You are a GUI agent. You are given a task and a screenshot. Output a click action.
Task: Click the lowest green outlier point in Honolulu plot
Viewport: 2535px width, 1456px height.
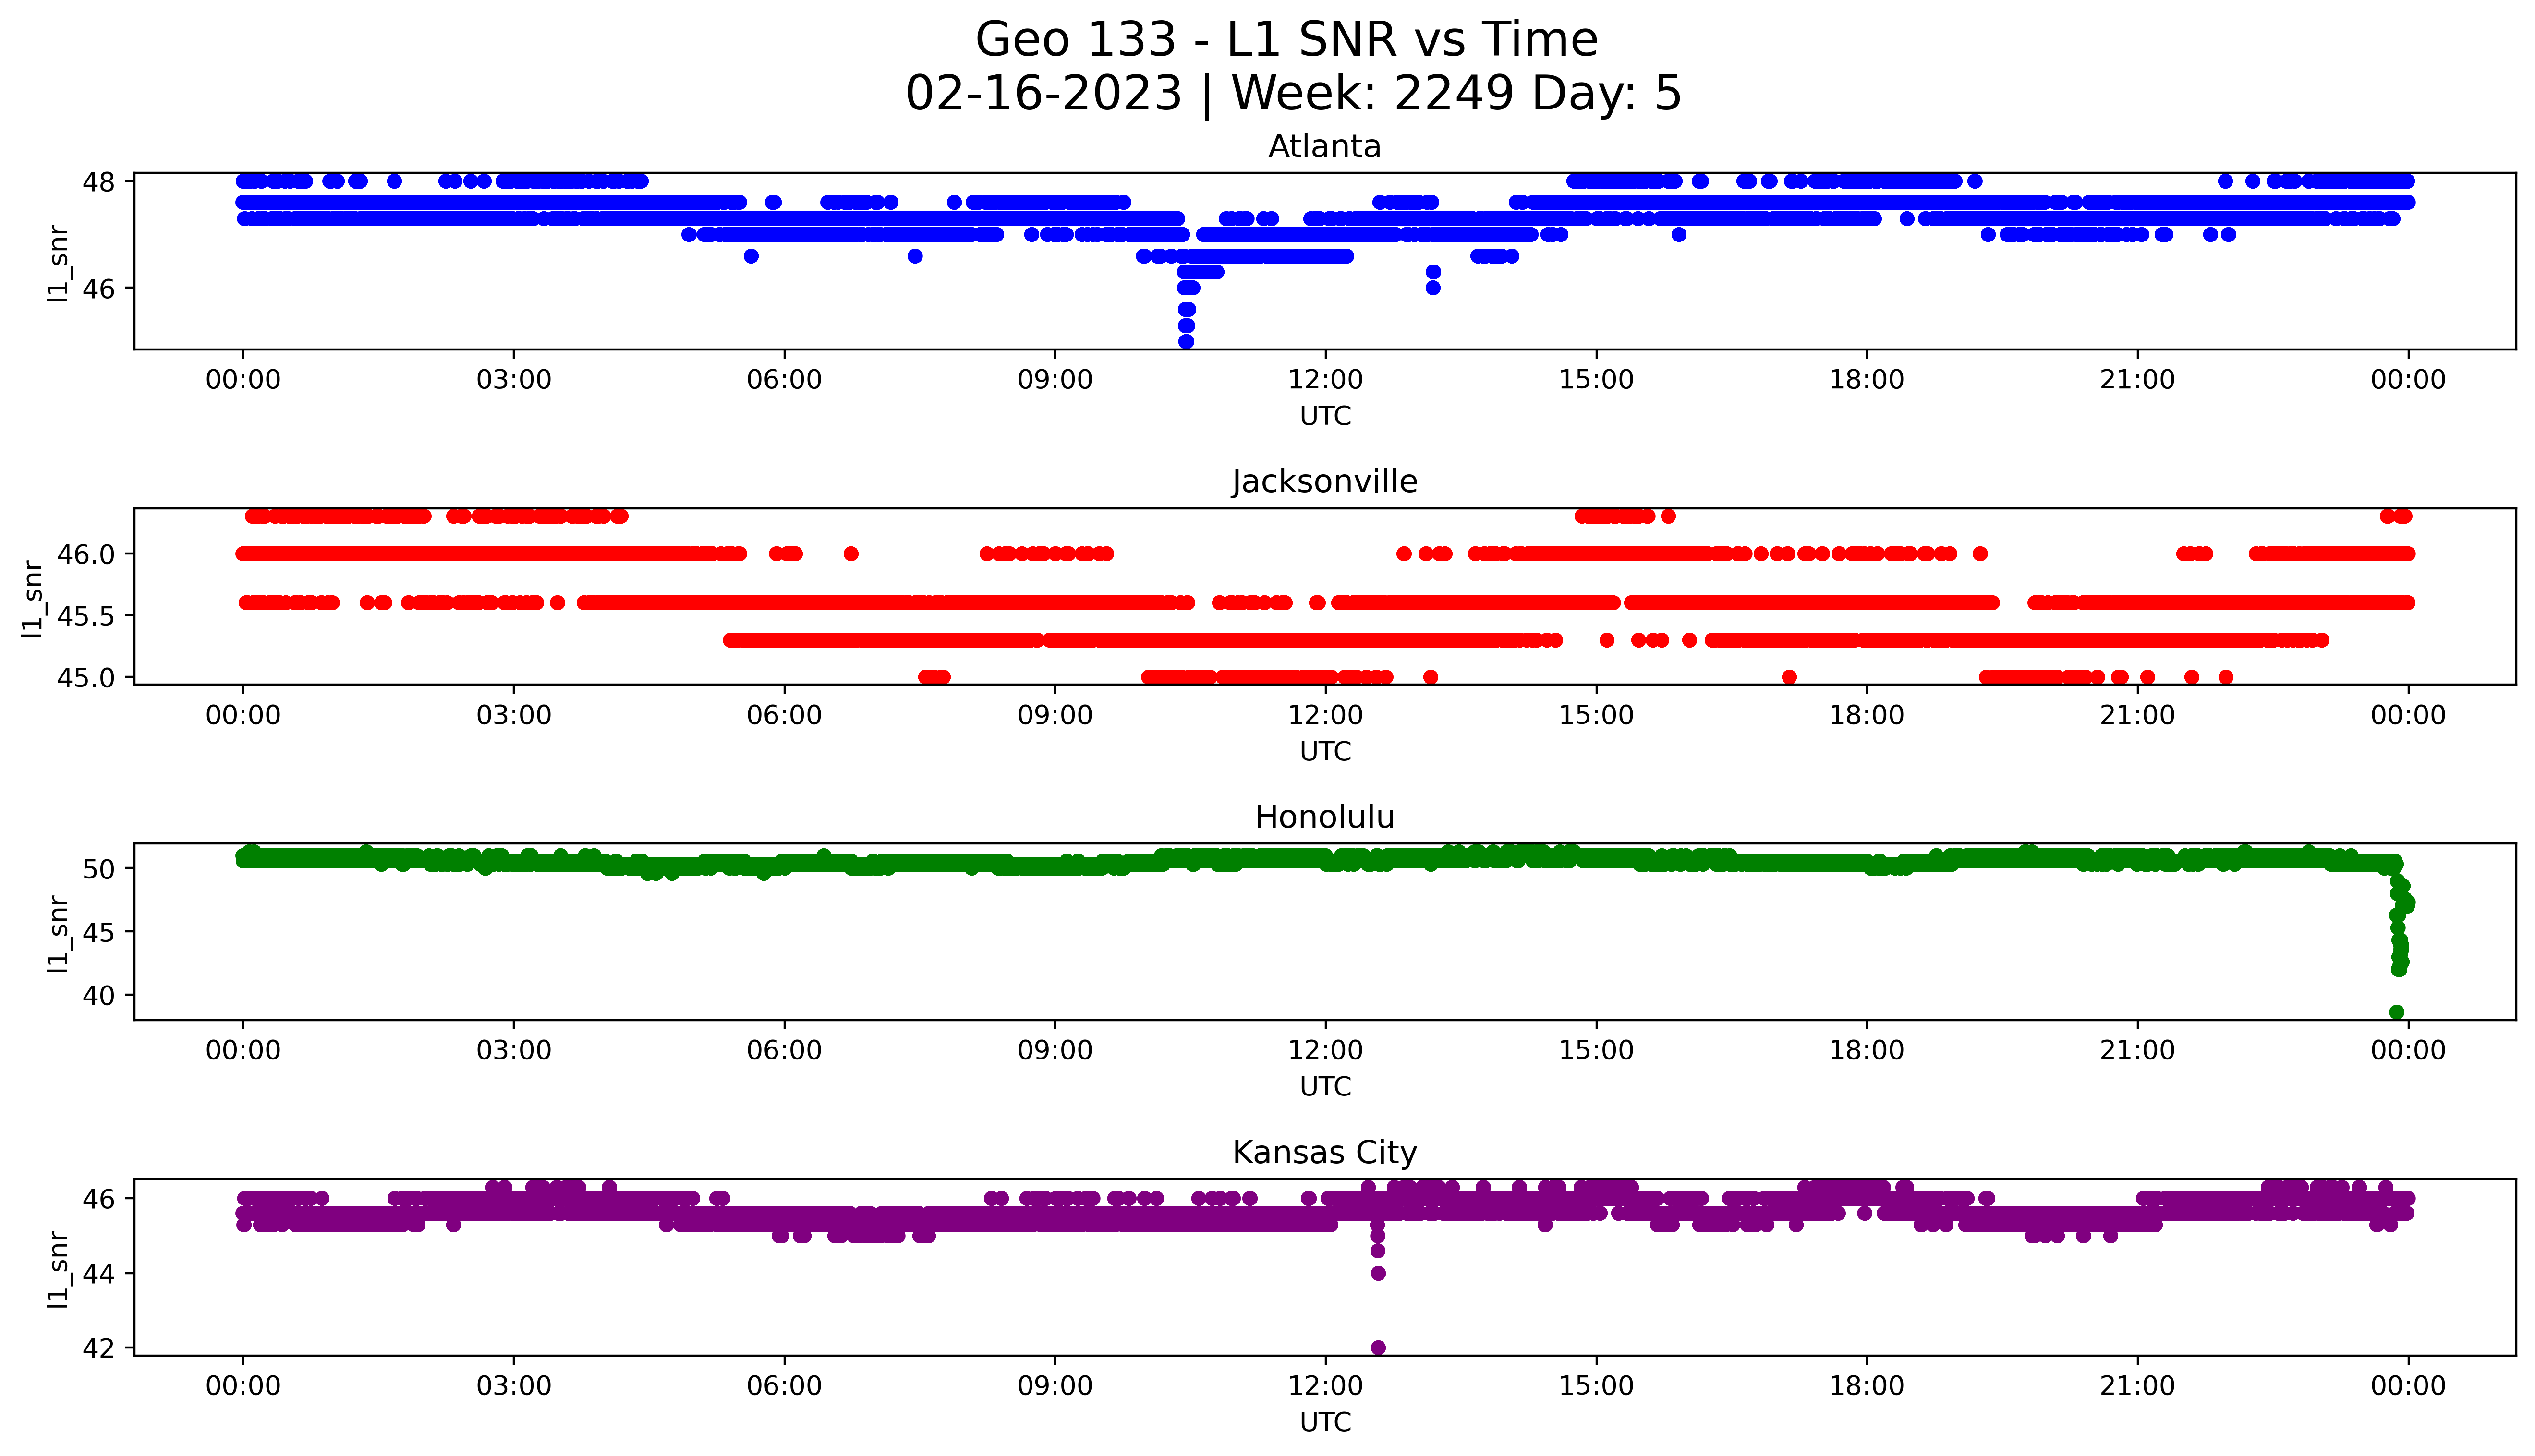[x=2396, y=1013]
